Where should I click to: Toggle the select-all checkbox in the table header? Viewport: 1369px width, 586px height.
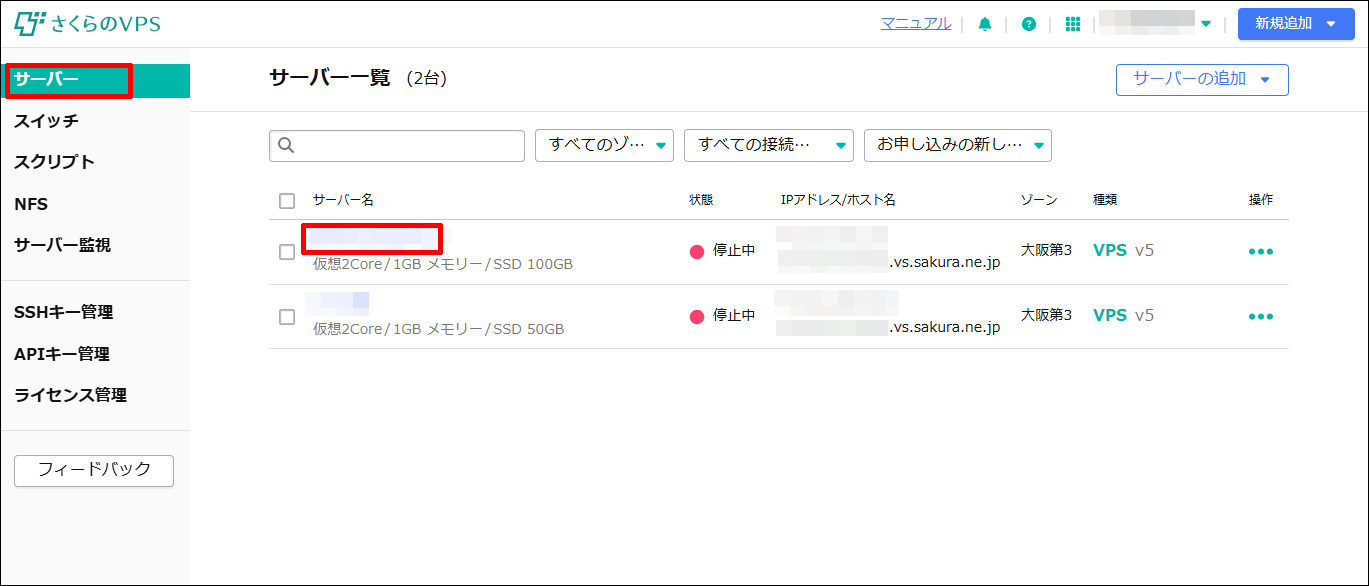tap(287, 200)
